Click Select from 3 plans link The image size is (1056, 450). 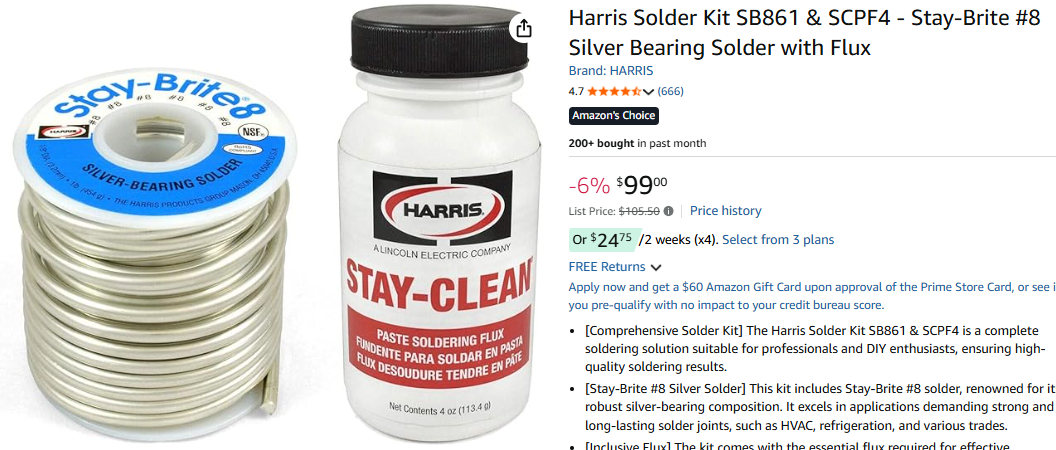click(x=778, y=240)
